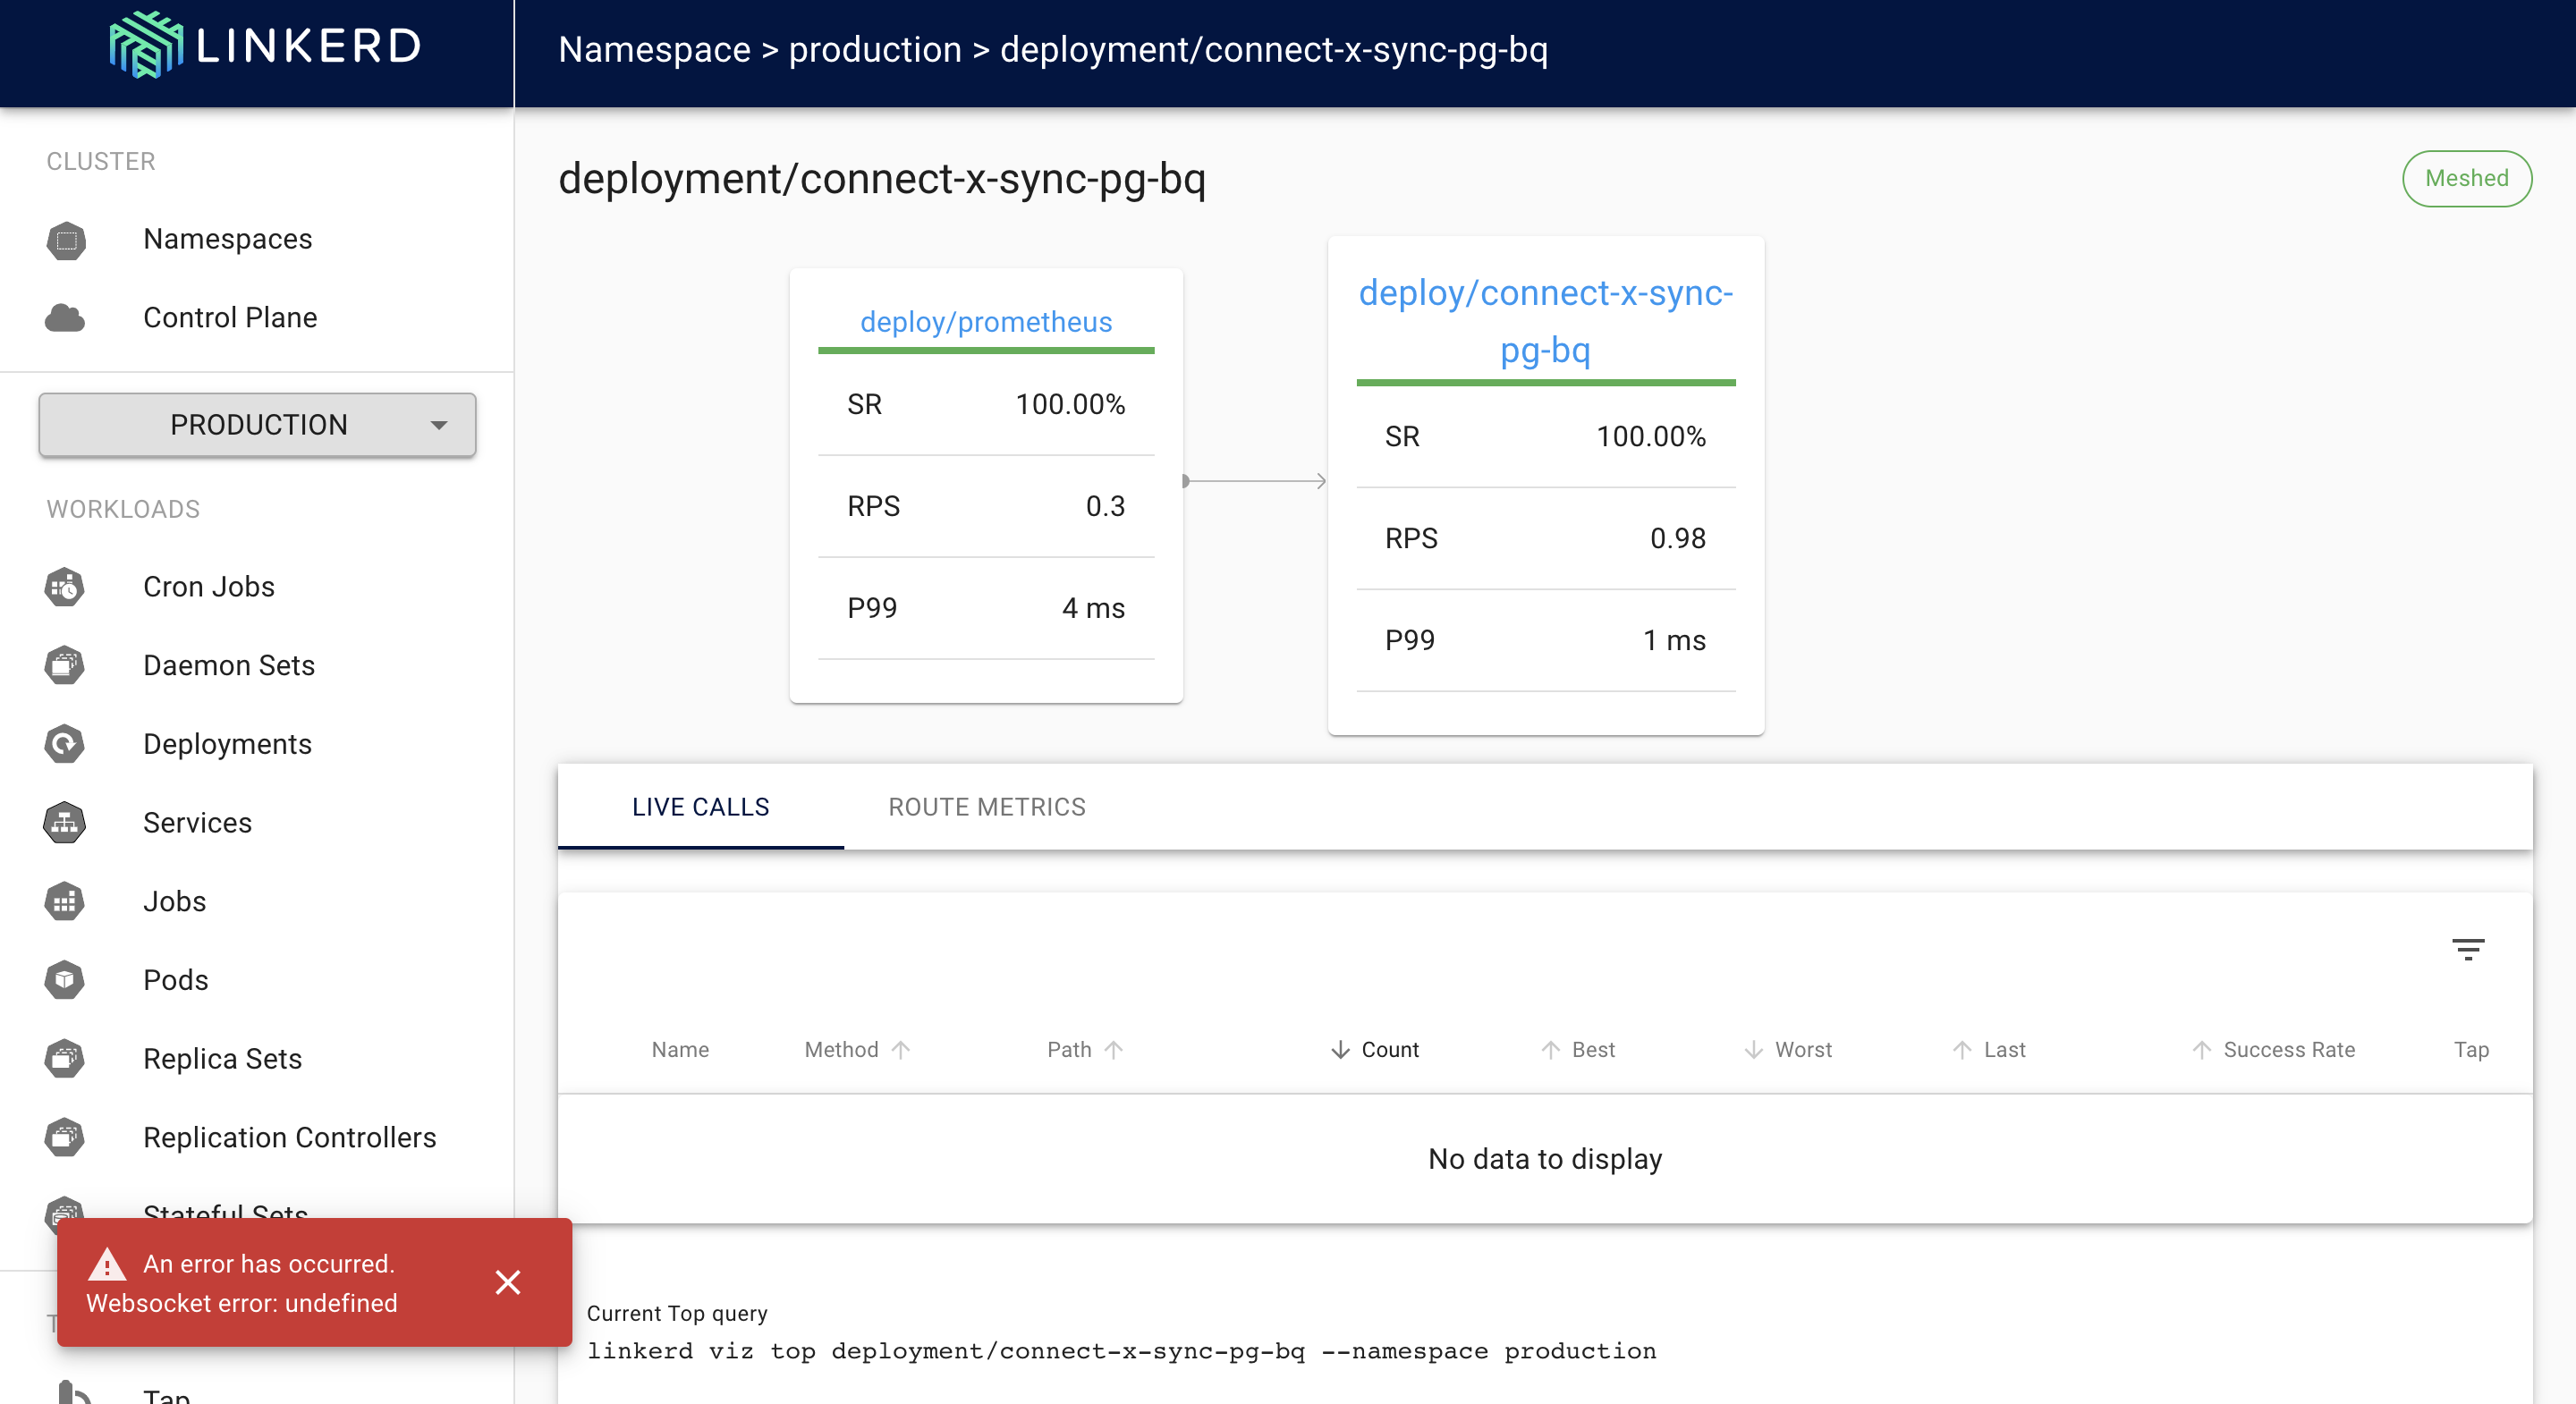Click the Cron Jobs icon
Screen dimensions: 2576x1404
(x=65, y=587)
